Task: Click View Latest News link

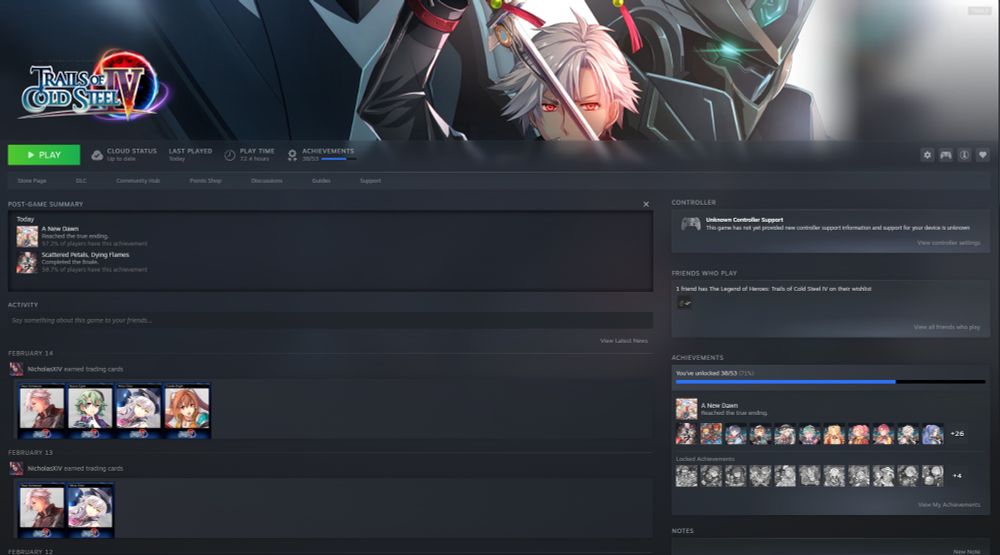Action: click(x=624, y=341)
